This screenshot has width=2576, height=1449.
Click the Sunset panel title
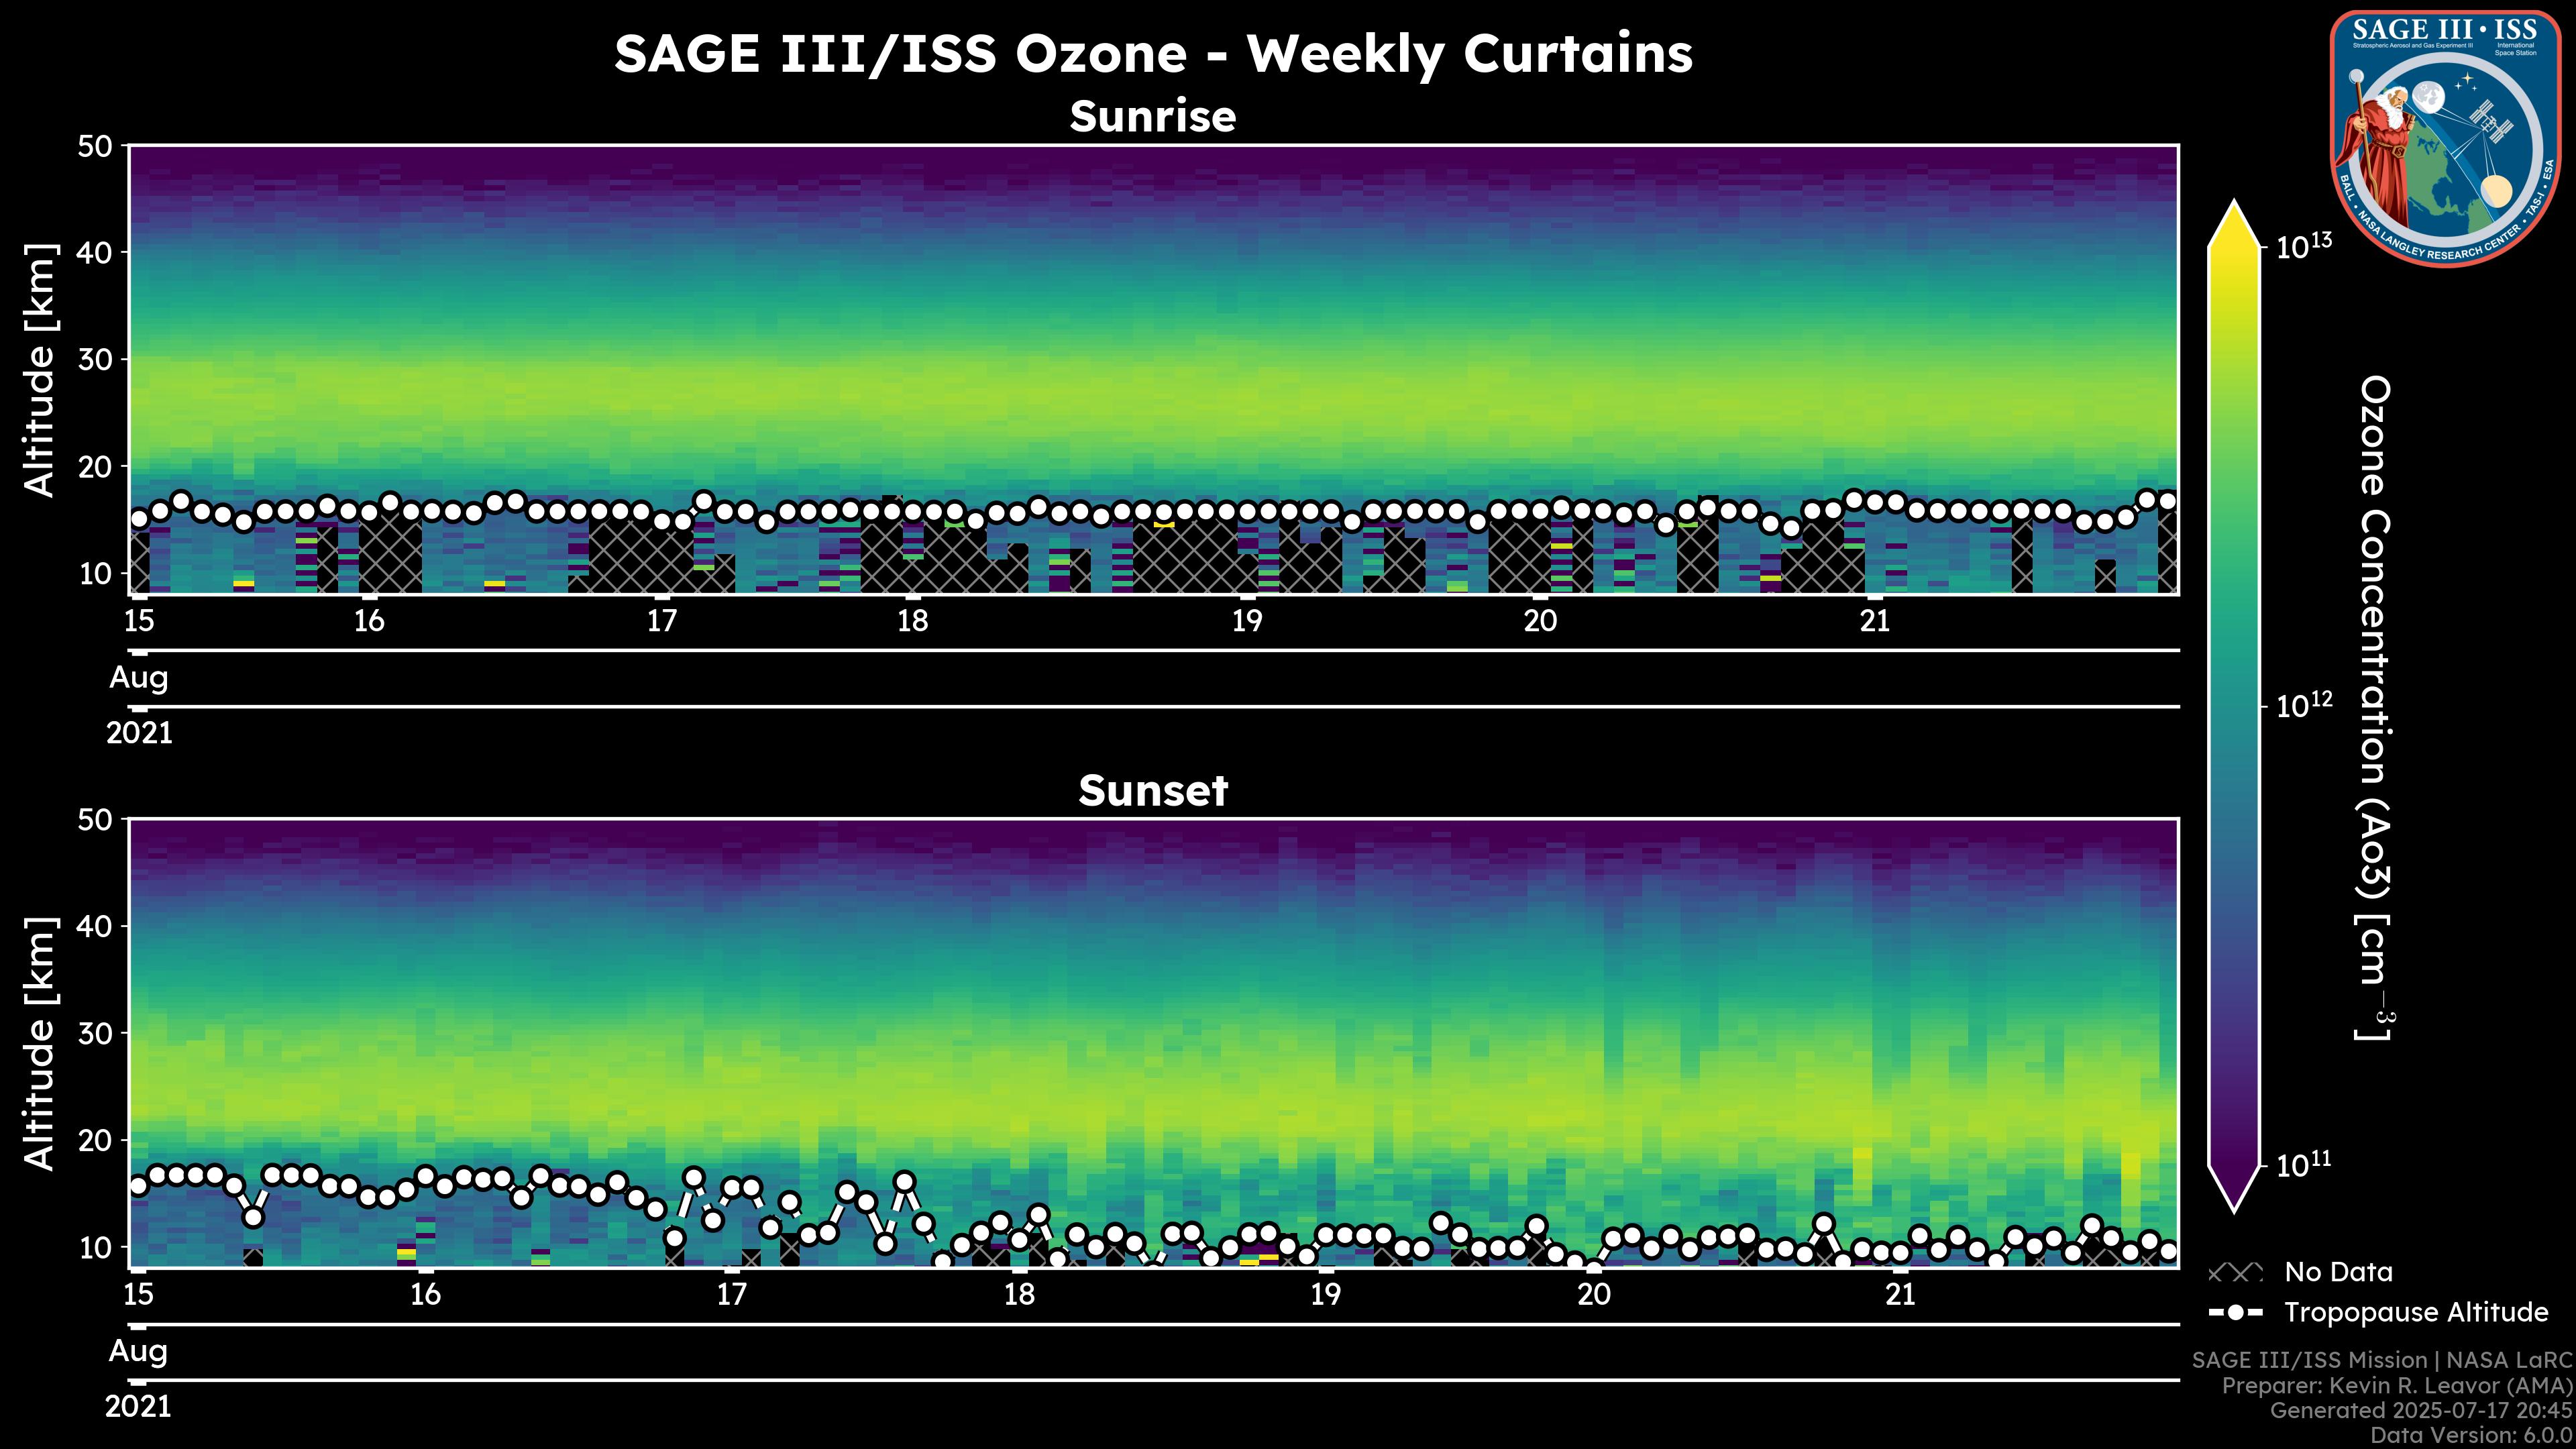(x=1152, y=791)
